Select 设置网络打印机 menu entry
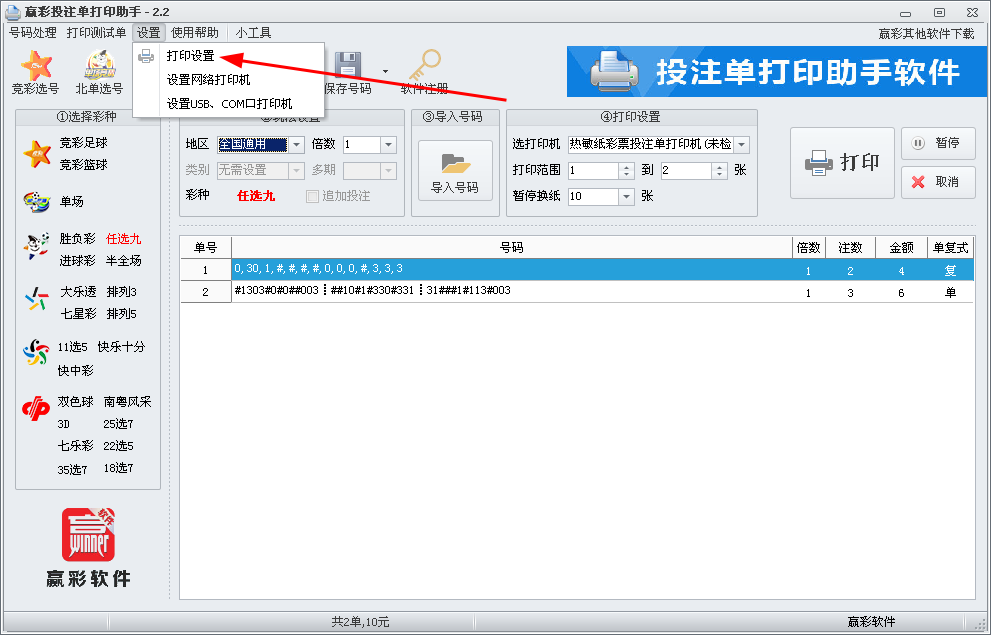 (x=208, y=80)
